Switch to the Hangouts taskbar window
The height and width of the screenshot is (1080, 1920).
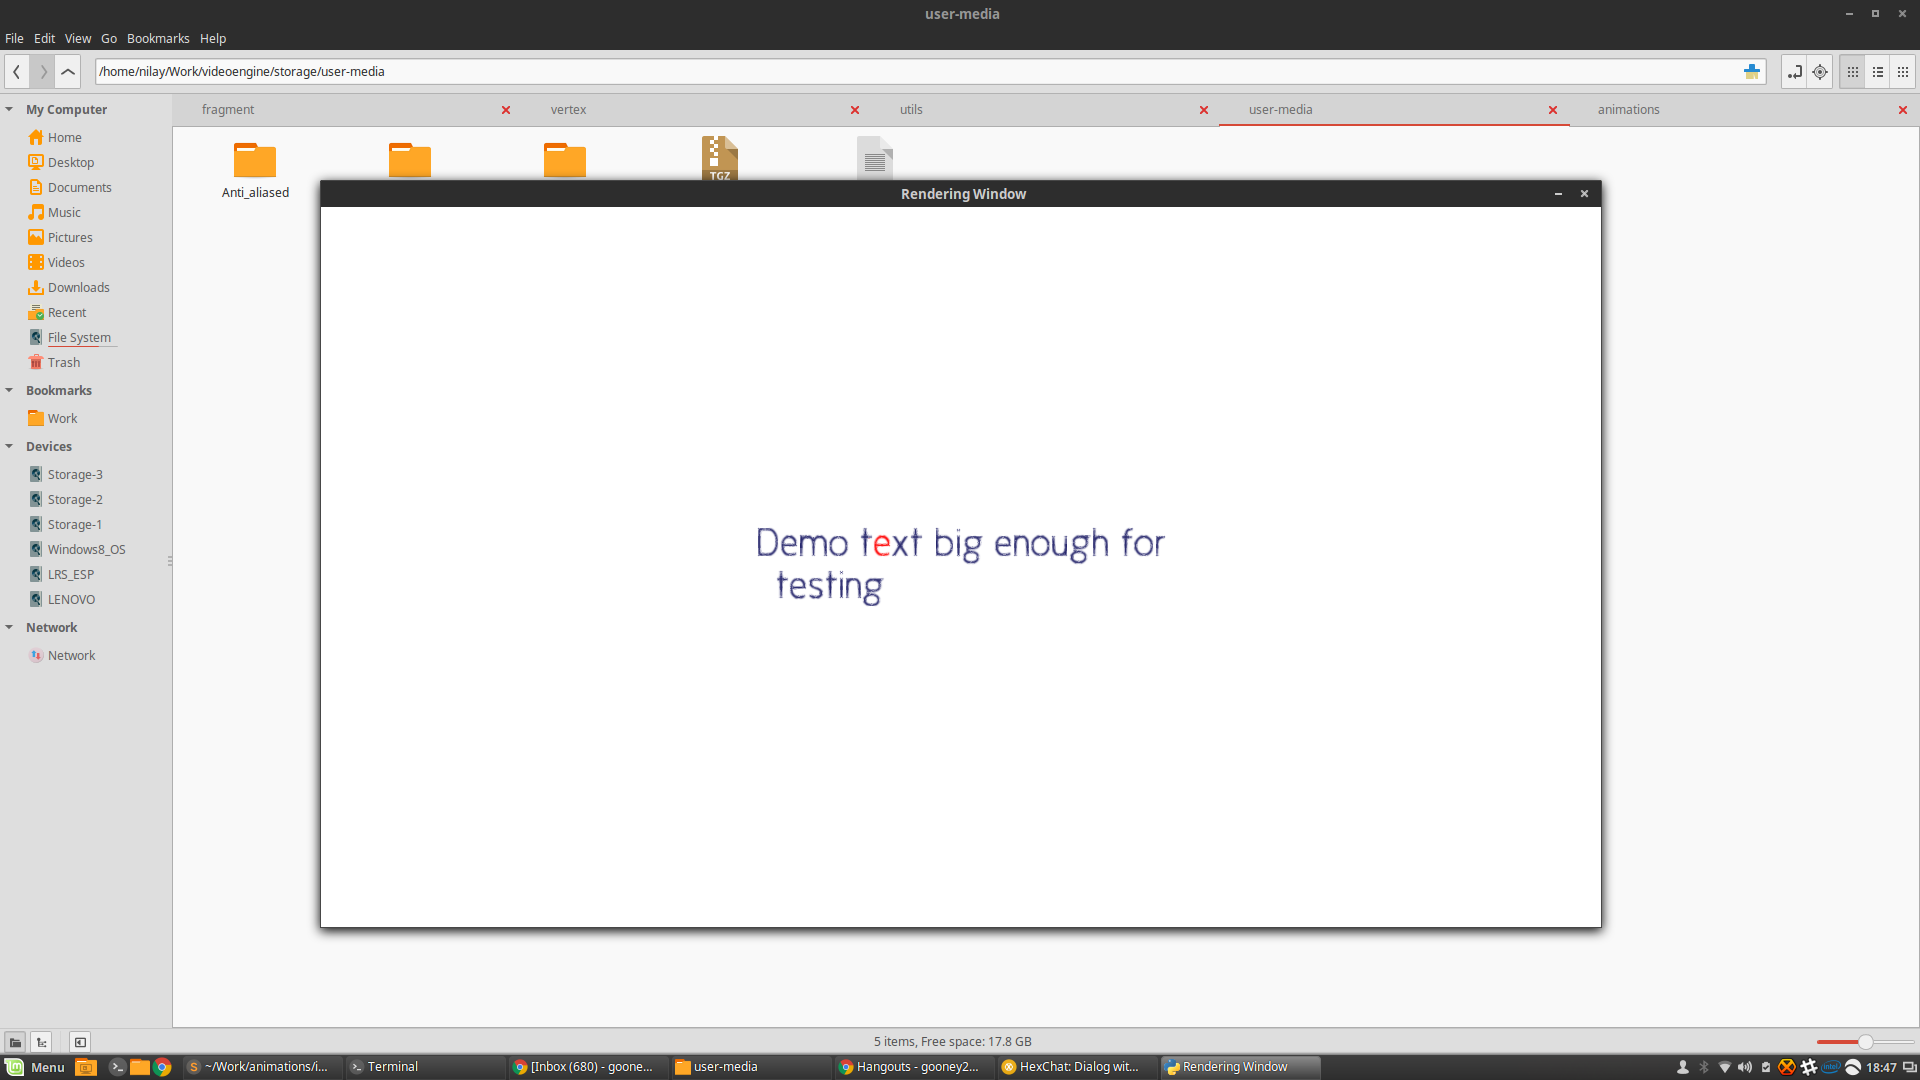pyautogui.click(x=914, y=1067)
